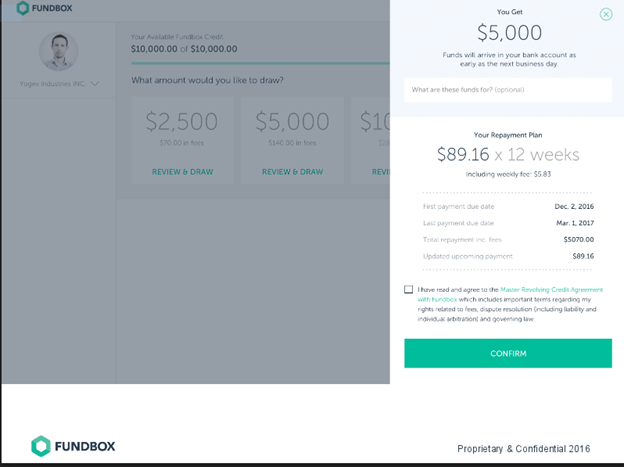Screen dimensions: 624x467
Task: Expand the Yogev Industries INC. account dropdown
Action: point(95,84)
